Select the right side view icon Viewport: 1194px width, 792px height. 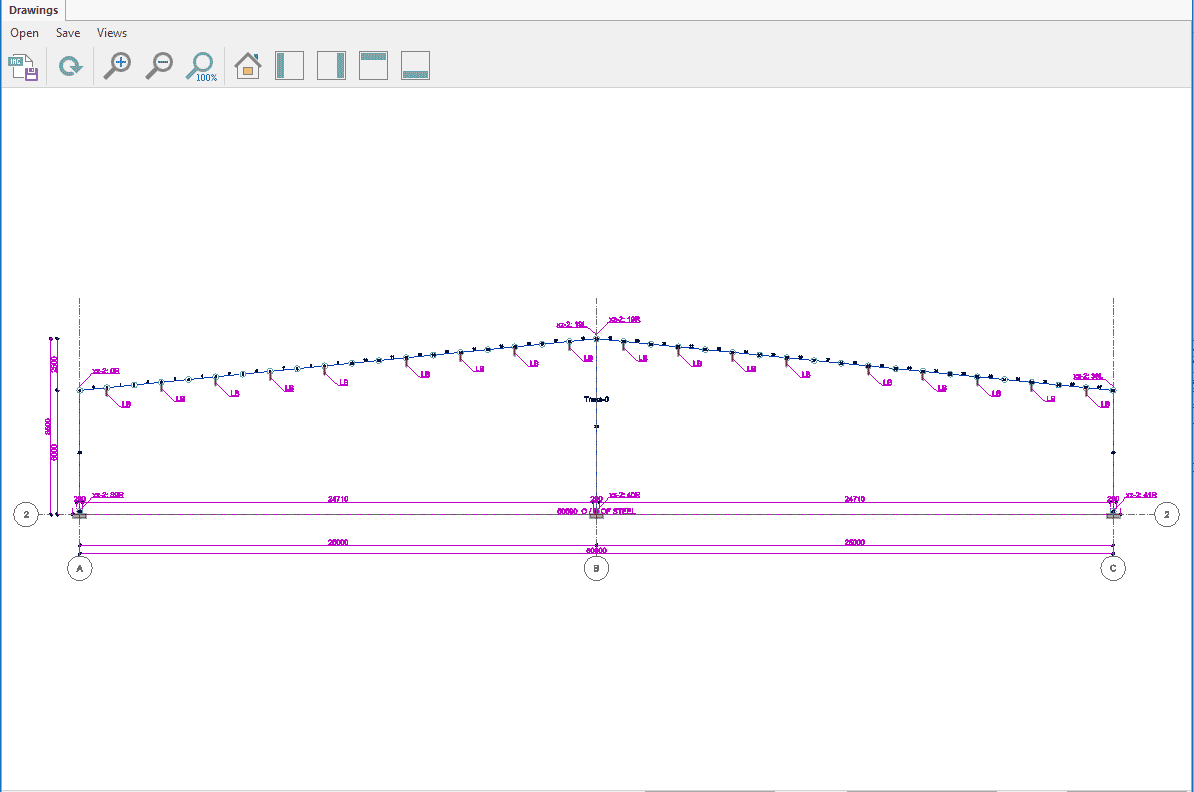click(x=331, y=67)
